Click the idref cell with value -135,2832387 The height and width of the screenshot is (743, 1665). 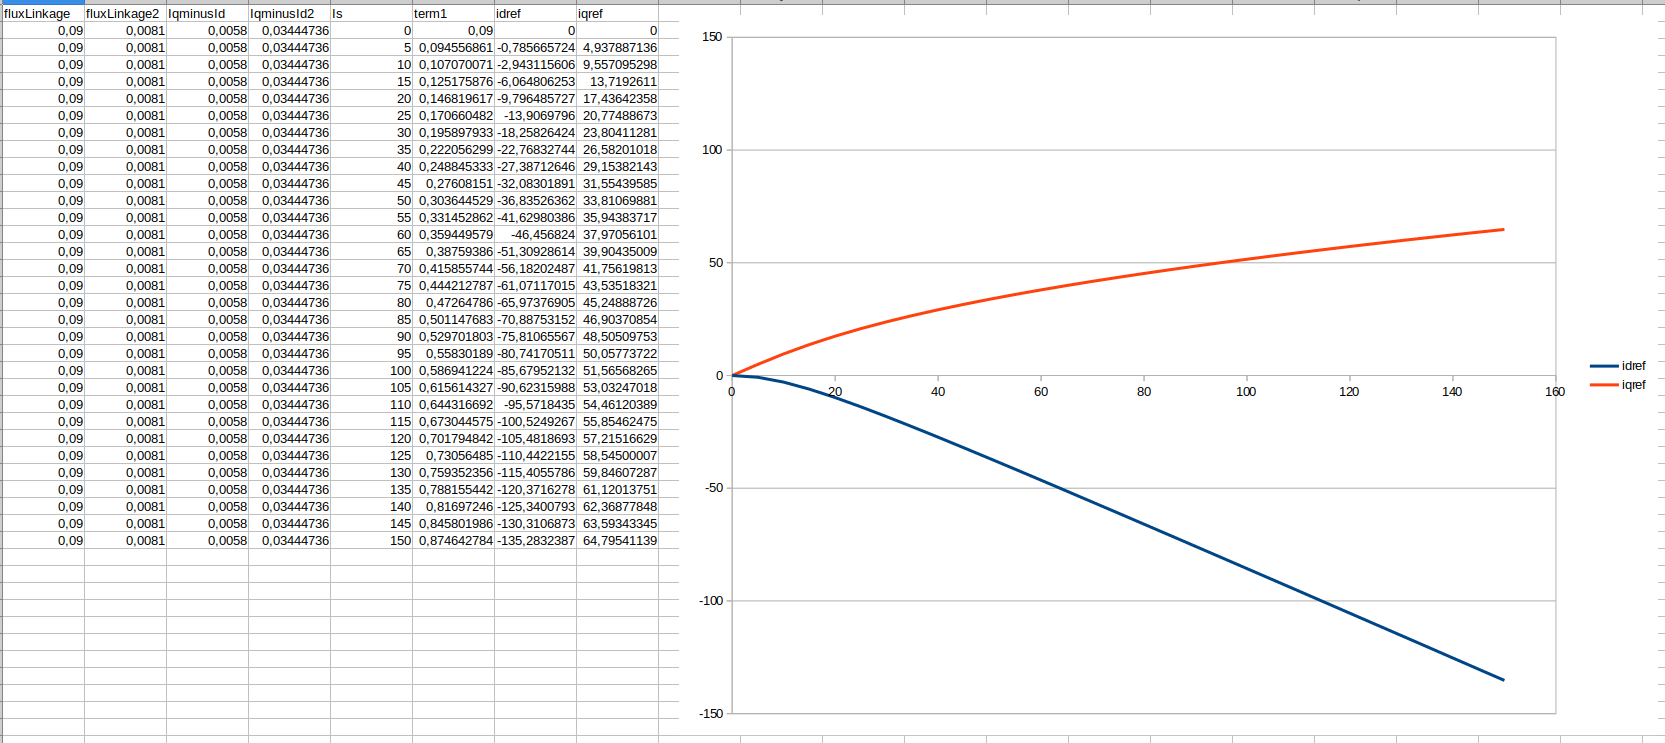(x=536, y=541)
